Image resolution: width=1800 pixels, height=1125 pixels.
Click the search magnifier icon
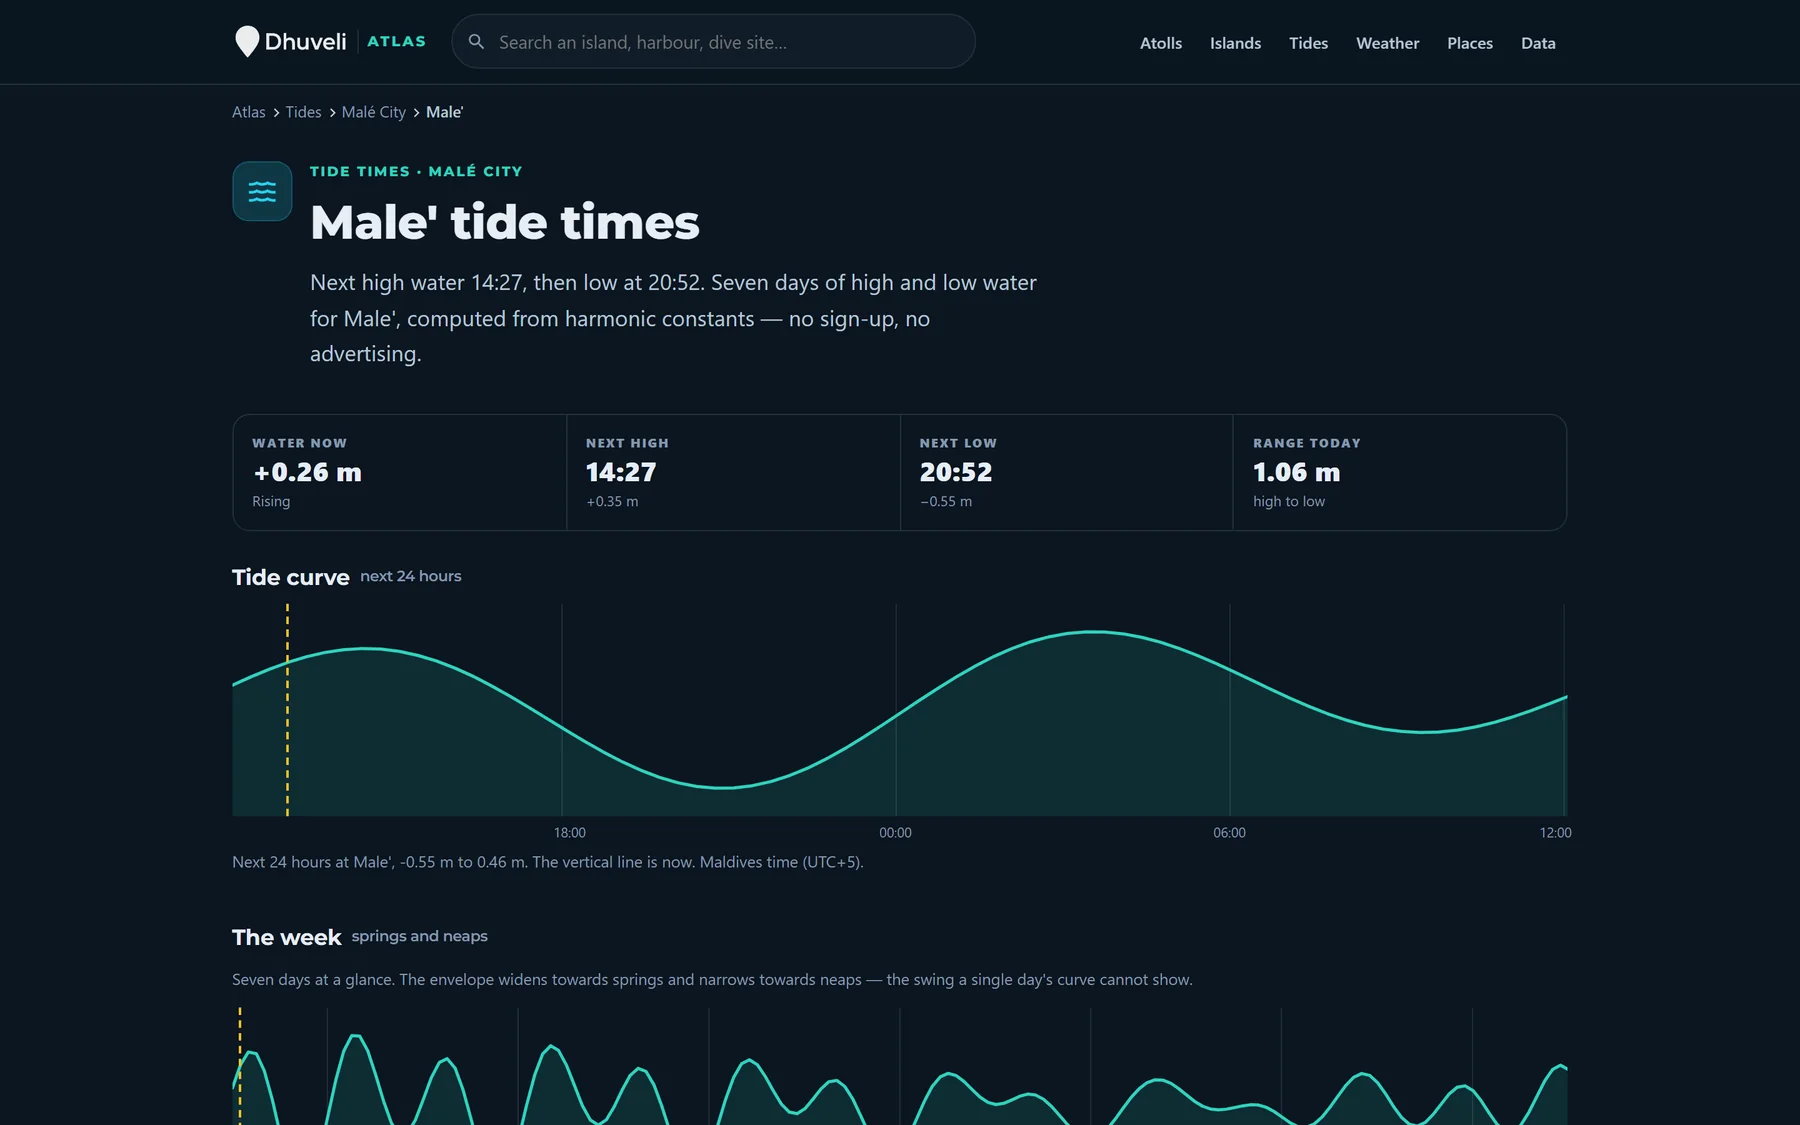click(x=477, y=42)
